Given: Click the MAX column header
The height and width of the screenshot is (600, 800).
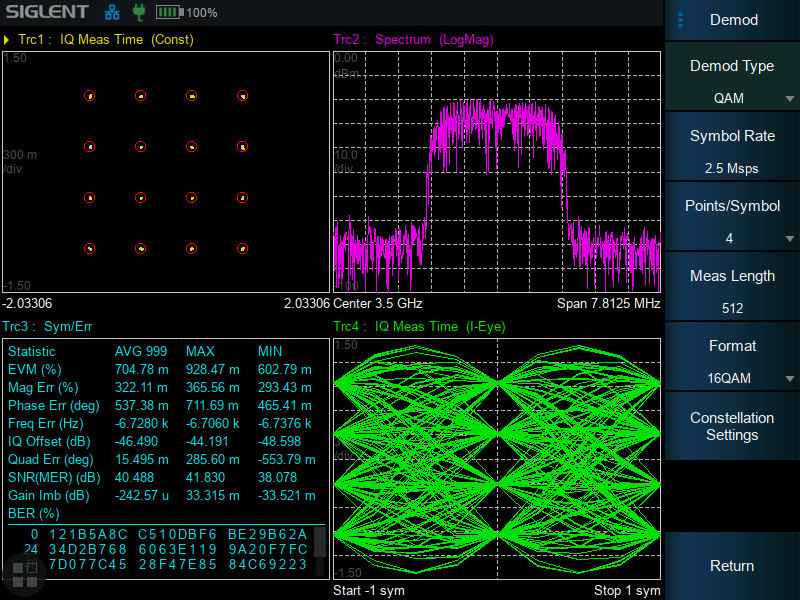Looking at the screenshot, I should click(x=200, y=352).
